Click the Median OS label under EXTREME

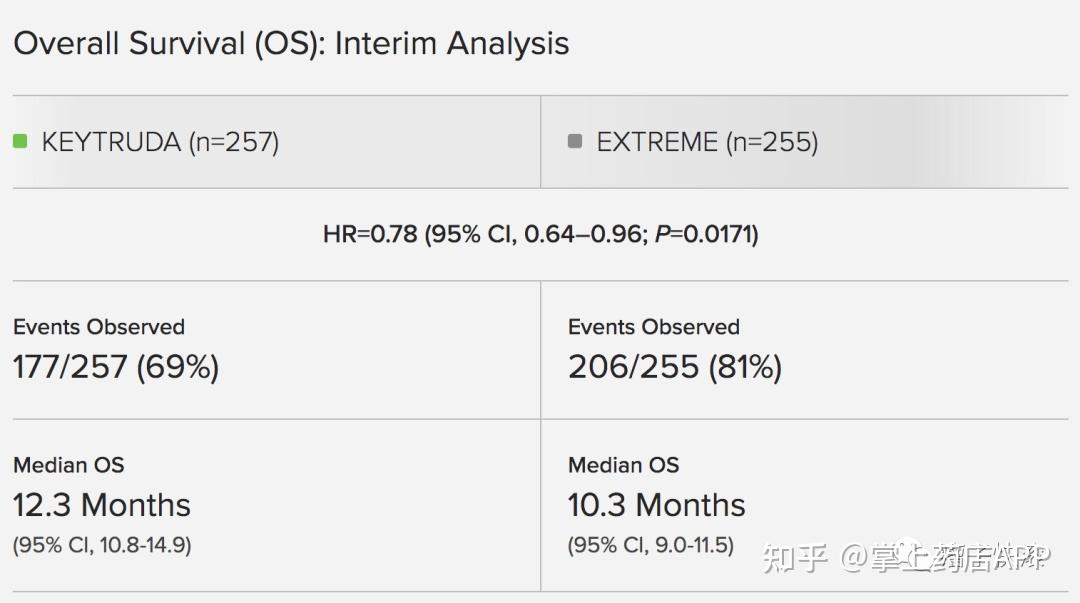624,465
